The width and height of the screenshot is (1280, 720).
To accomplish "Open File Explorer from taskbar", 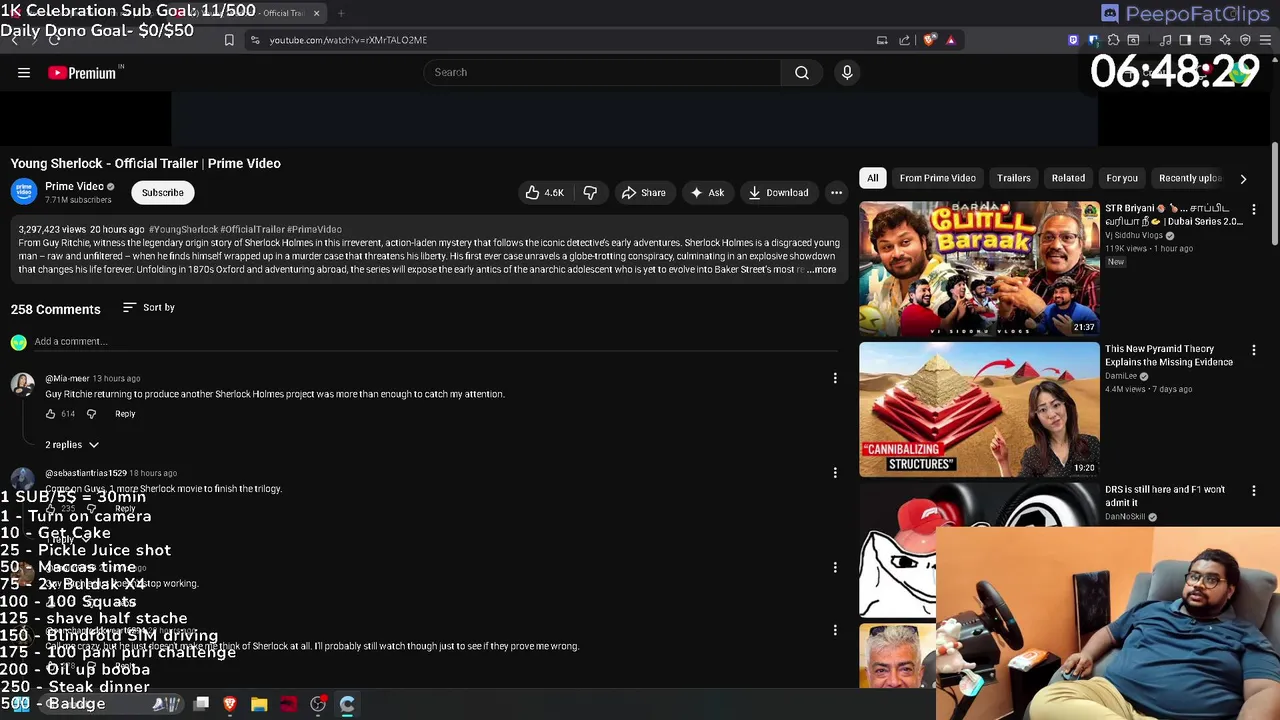I will coord(259,704).
